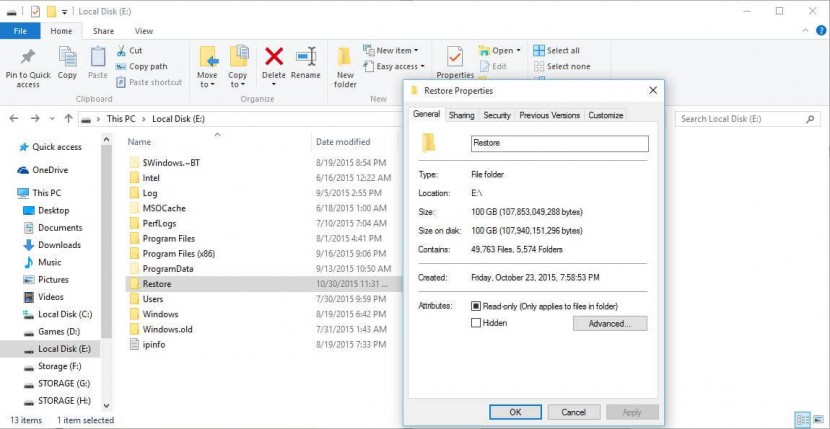Go forward with the Forward arrow
This screenshot has height=429, width=830.
pos(35,119)
